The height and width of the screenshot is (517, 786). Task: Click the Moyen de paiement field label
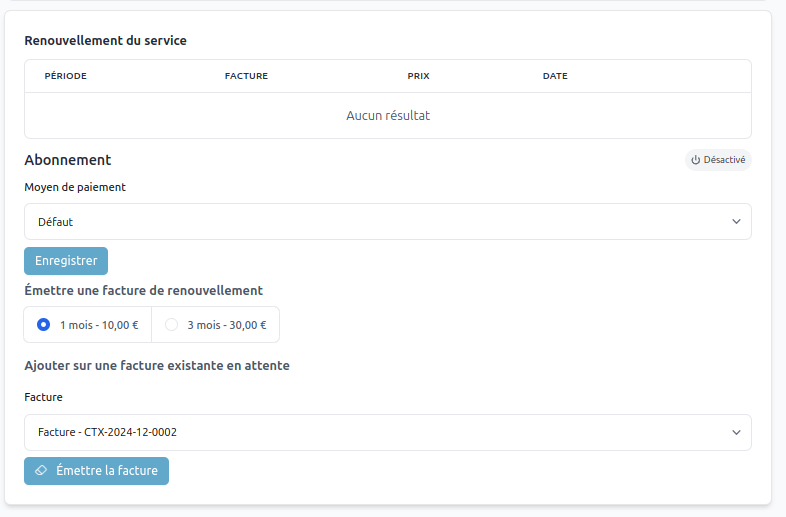tap(75, 187)
